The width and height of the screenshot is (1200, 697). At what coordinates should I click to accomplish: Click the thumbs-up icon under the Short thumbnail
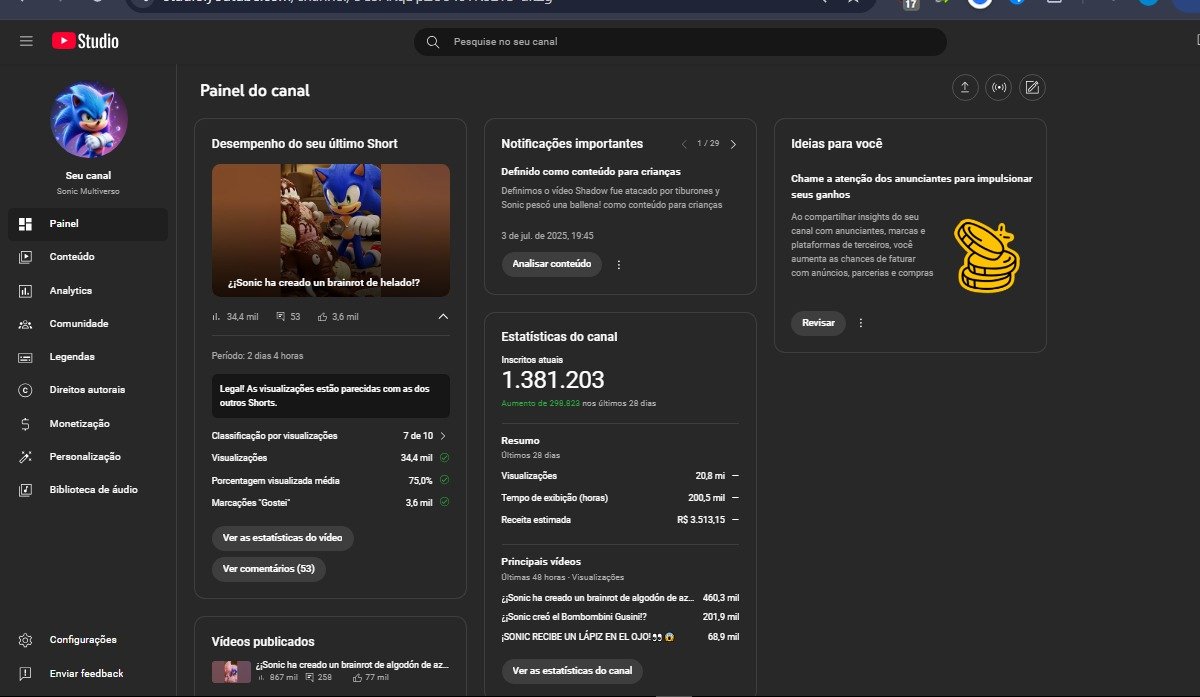click(323, 317)
